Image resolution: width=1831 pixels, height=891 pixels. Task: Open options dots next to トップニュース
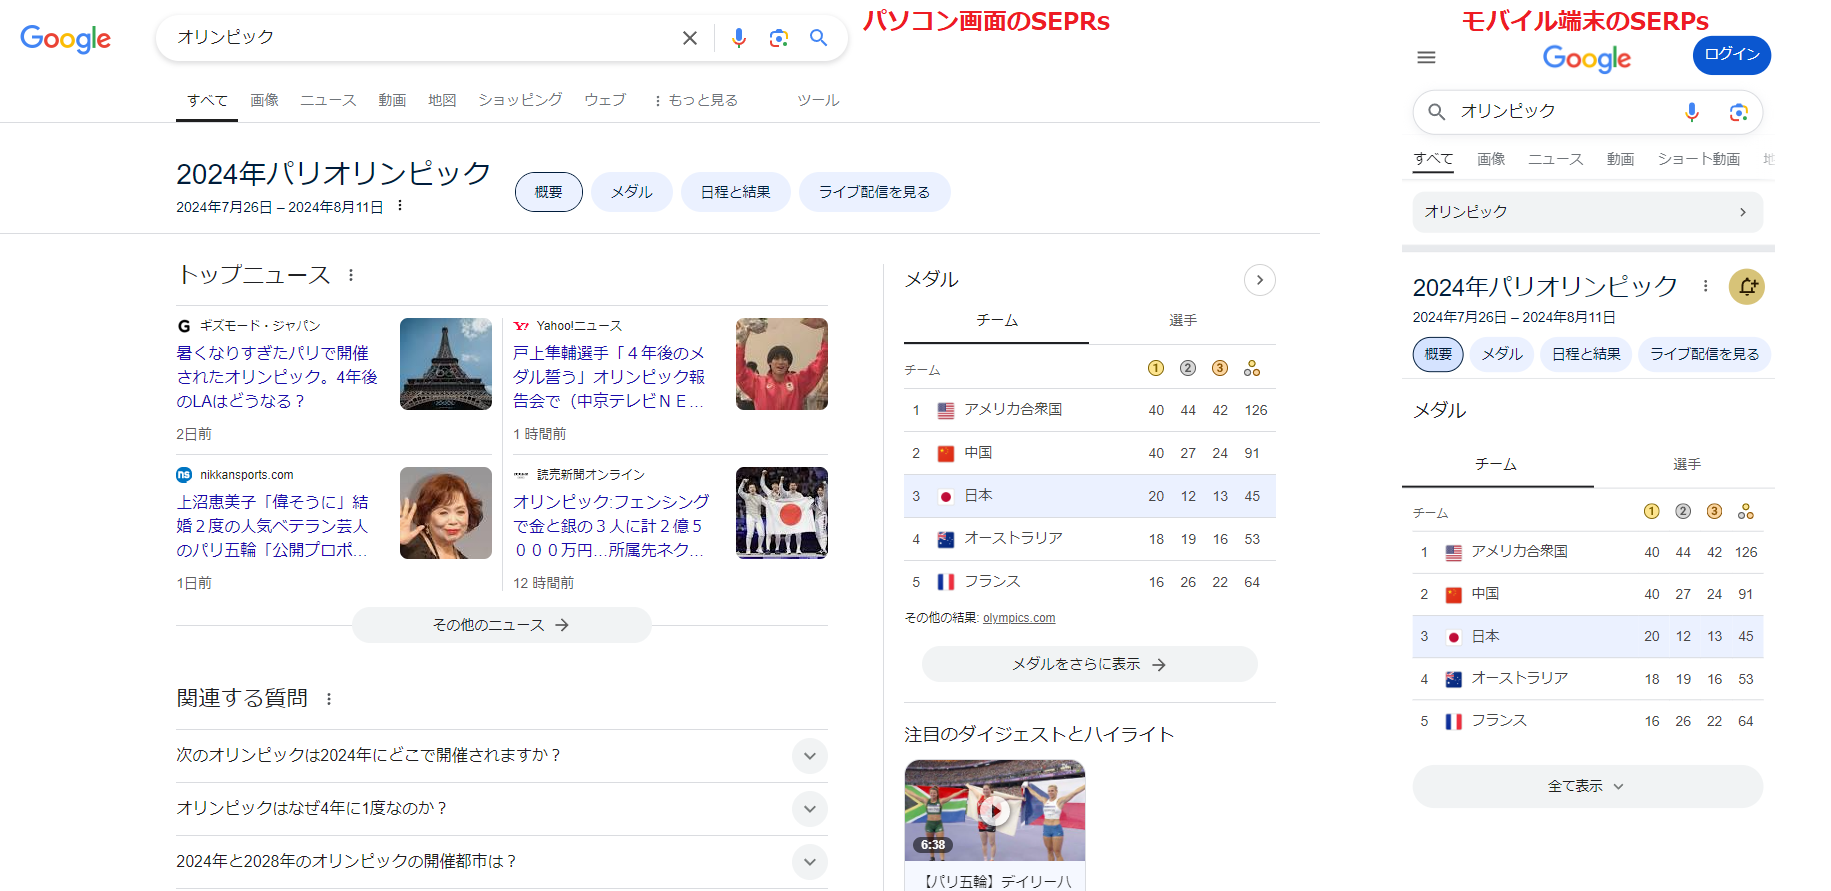pos(351,275)
